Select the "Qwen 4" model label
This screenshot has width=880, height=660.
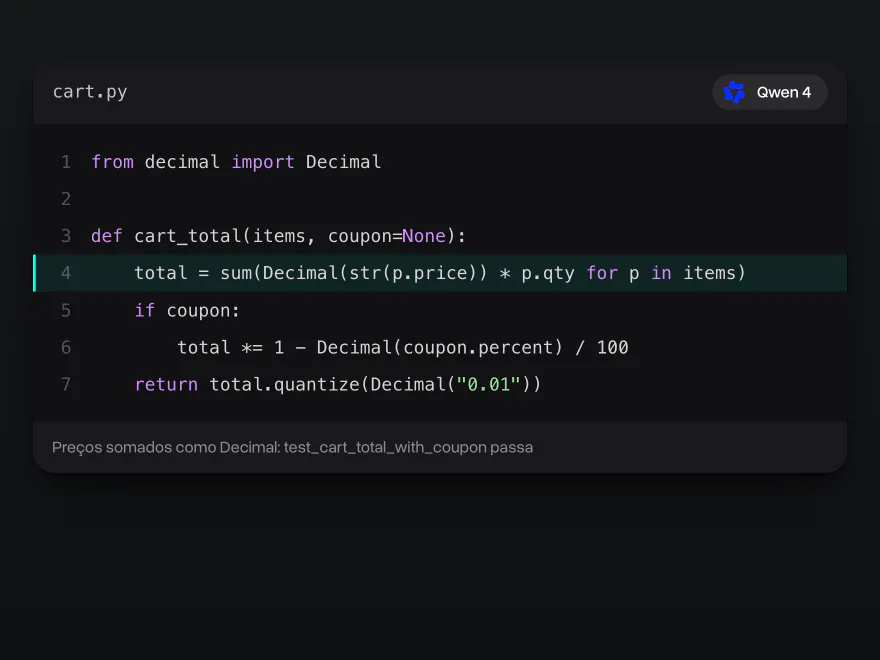pos(783,93)
